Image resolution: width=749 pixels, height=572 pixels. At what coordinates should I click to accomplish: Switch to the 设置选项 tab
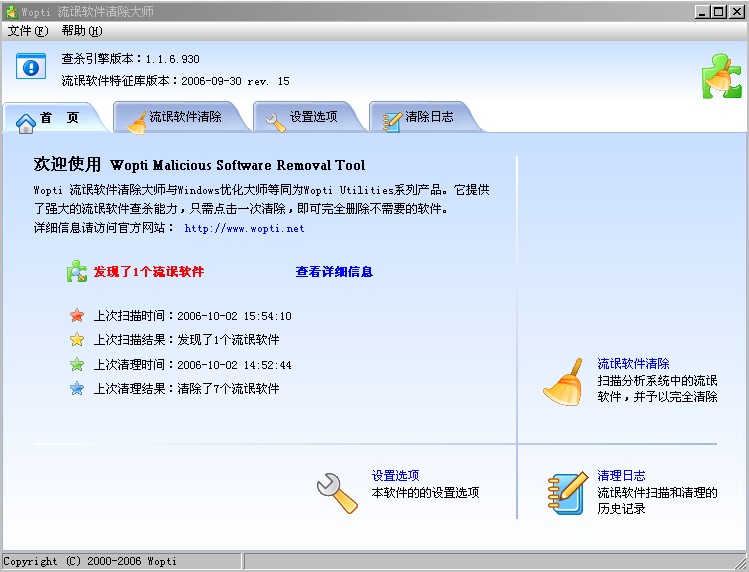point(311,118)
